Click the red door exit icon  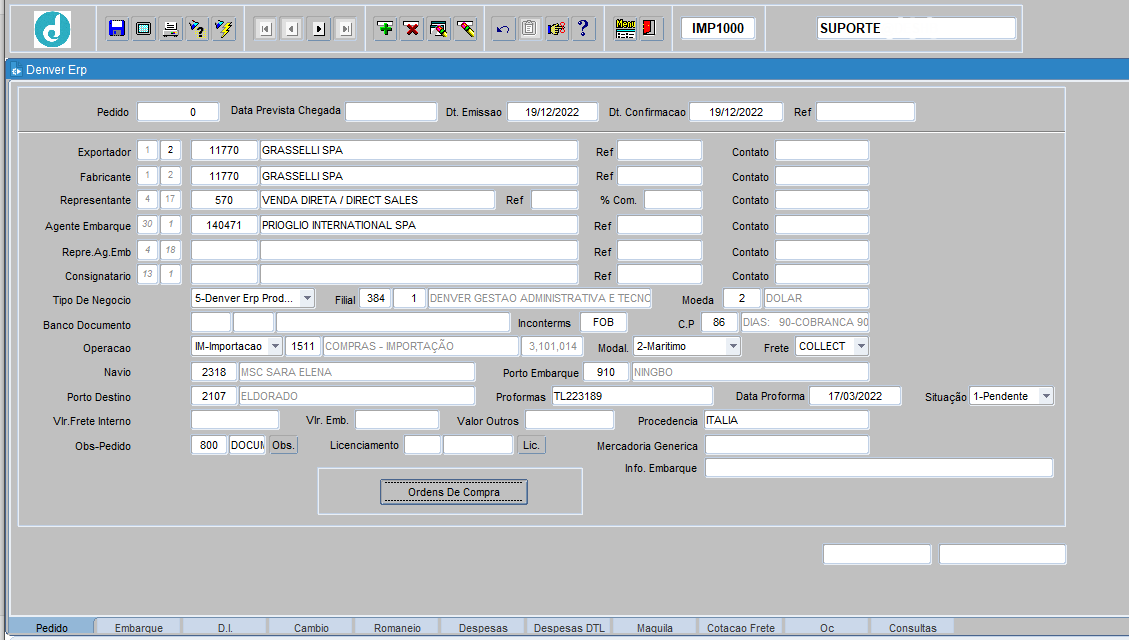coord(650,29)
